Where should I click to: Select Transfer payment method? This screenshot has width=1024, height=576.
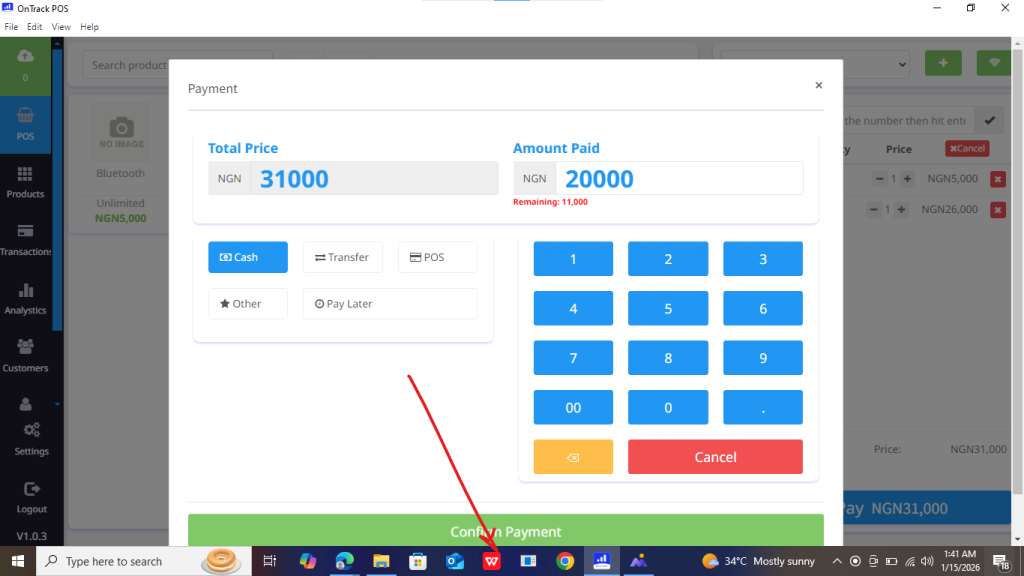(x=342, y=257)
